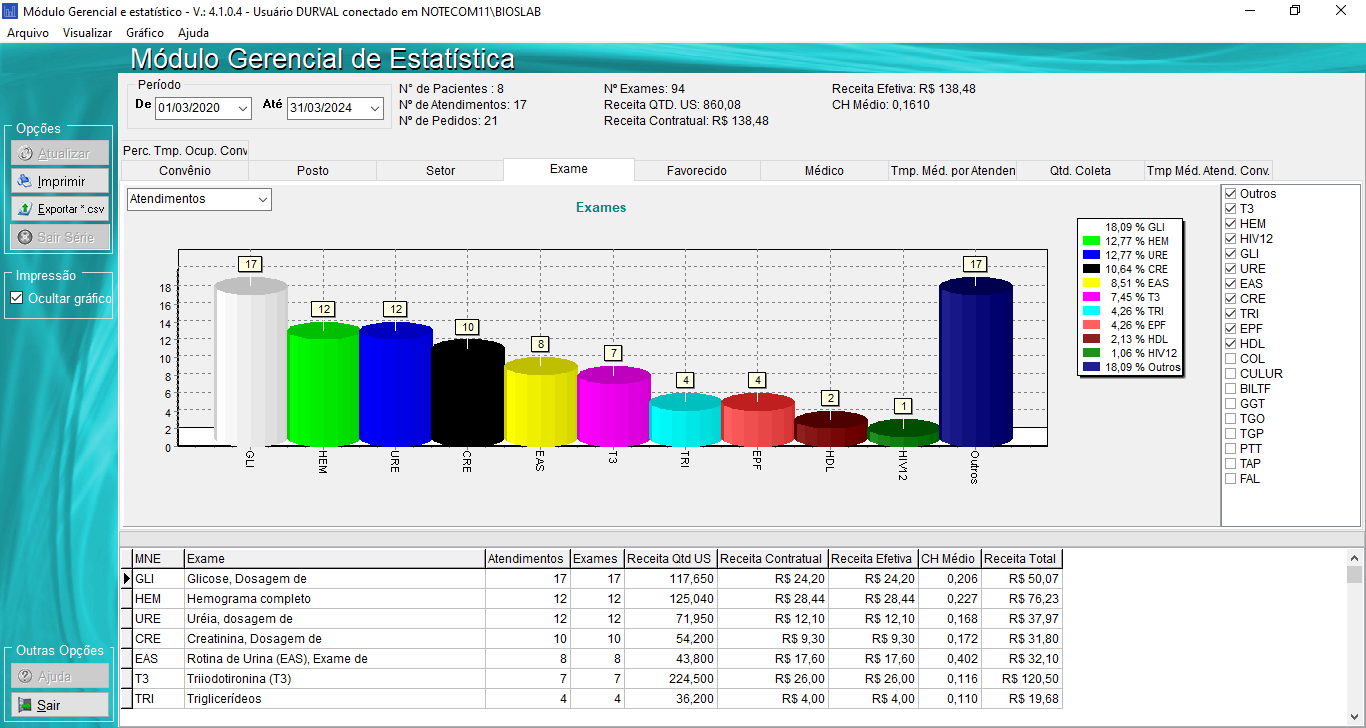Switch to the Favorecido tab

(x=697, y=171)
